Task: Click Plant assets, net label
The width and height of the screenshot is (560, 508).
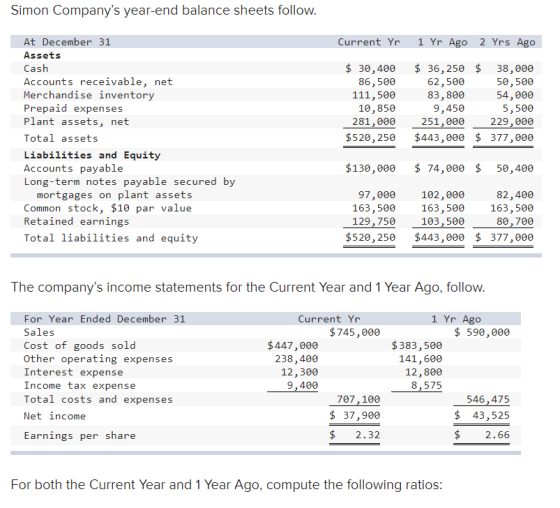Action: pyautogui.click(x=76, y=122)
